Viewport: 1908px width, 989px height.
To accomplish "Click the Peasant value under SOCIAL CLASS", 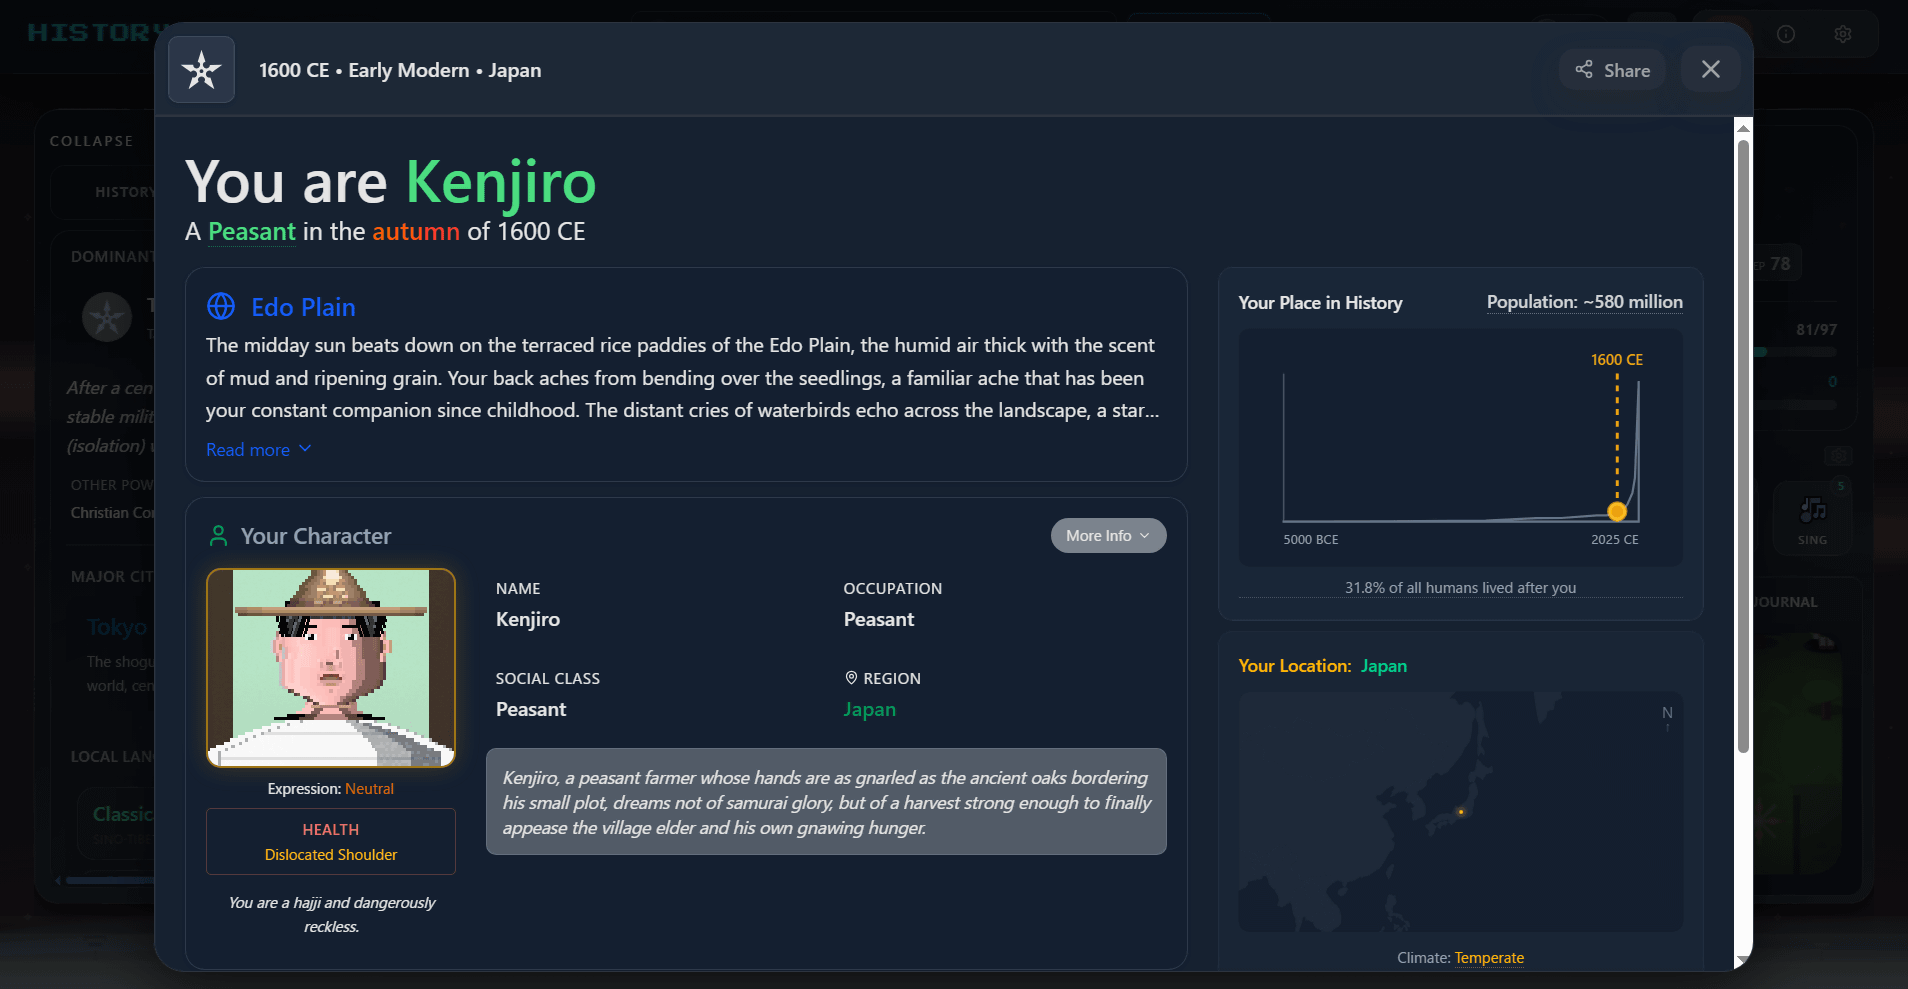I will (x=531, y=709).
